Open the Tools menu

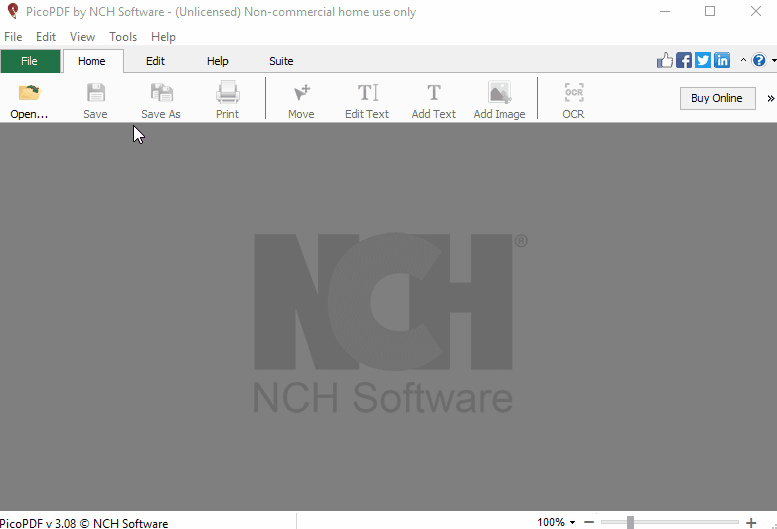123,37
